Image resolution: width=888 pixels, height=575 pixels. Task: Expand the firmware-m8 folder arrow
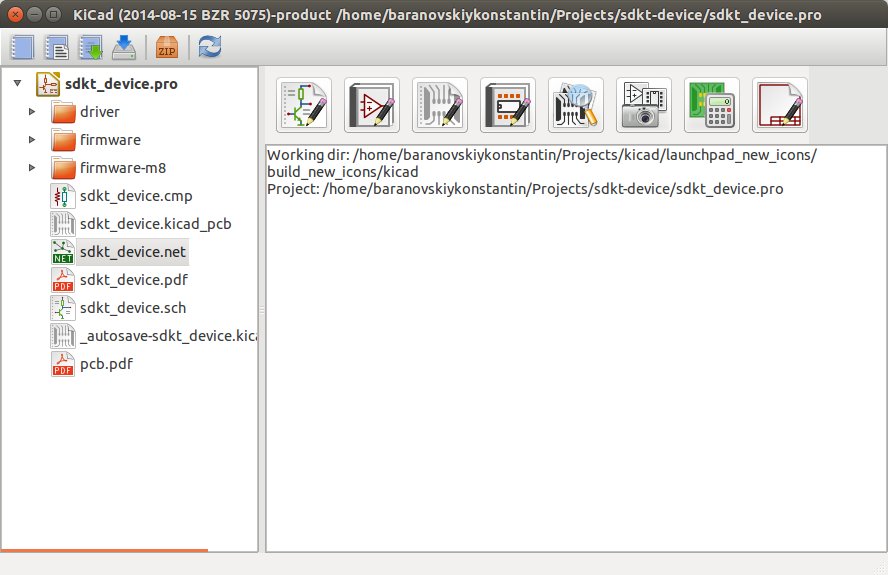click(32, 168)
